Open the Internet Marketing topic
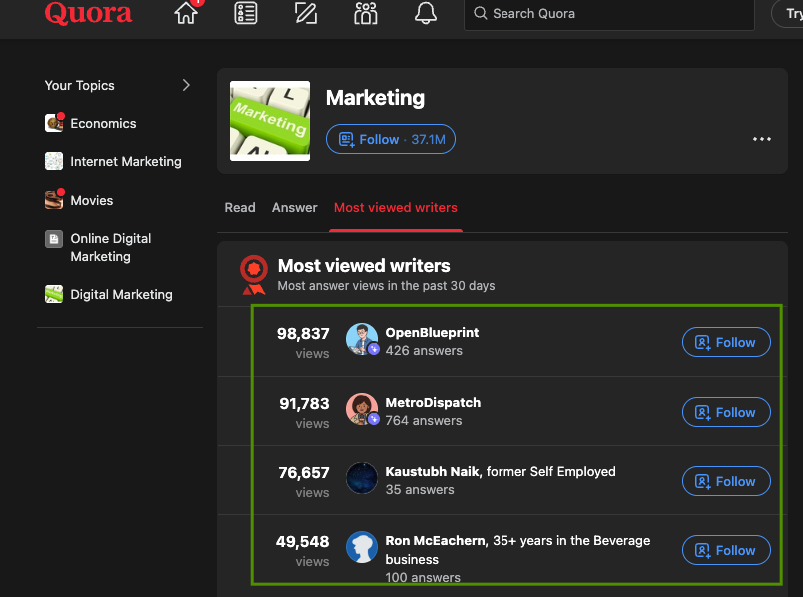803x597 pixels. [x=126, y=161]
